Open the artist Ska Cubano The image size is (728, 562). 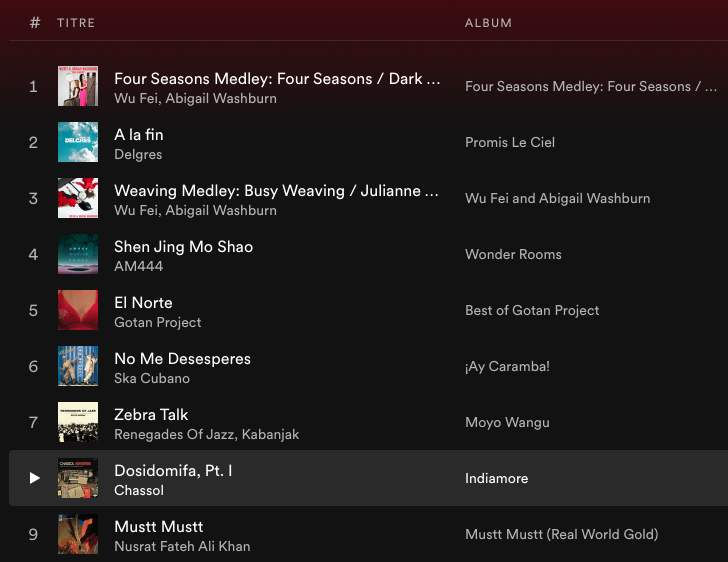(x=152, y=378)
